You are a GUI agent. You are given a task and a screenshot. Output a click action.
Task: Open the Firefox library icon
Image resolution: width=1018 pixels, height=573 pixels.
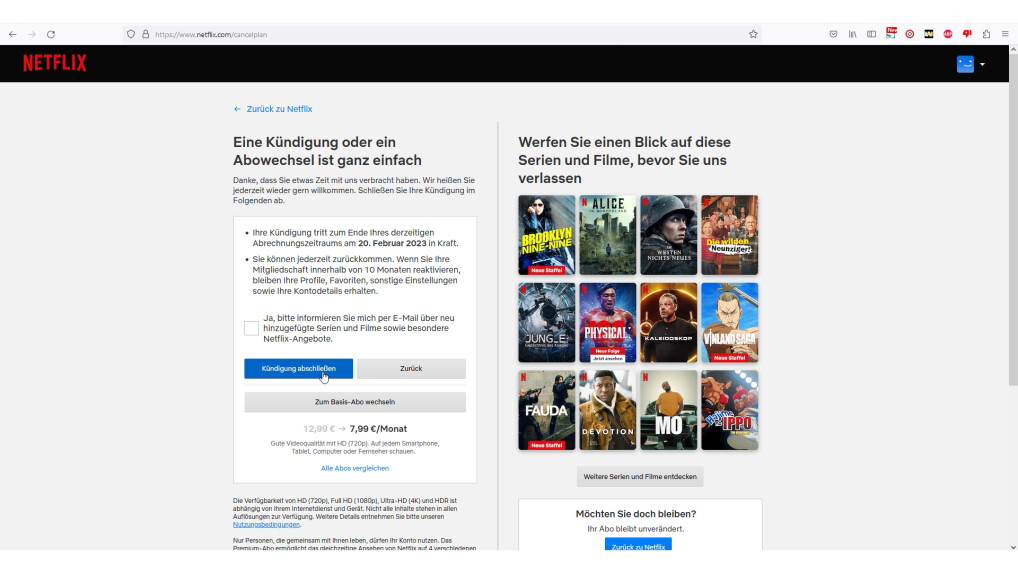[x=853, y=34]
